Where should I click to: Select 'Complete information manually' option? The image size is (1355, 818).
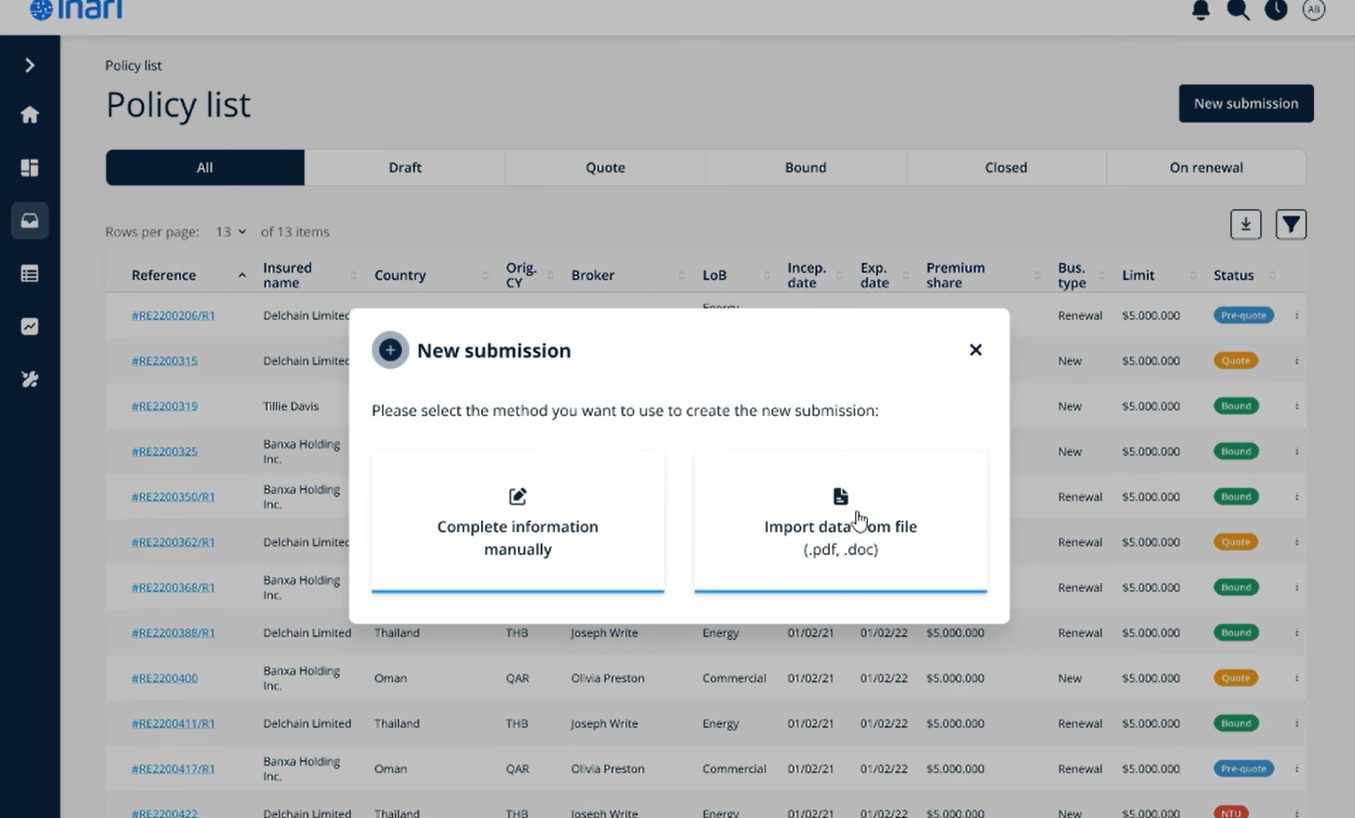[517, 522]
